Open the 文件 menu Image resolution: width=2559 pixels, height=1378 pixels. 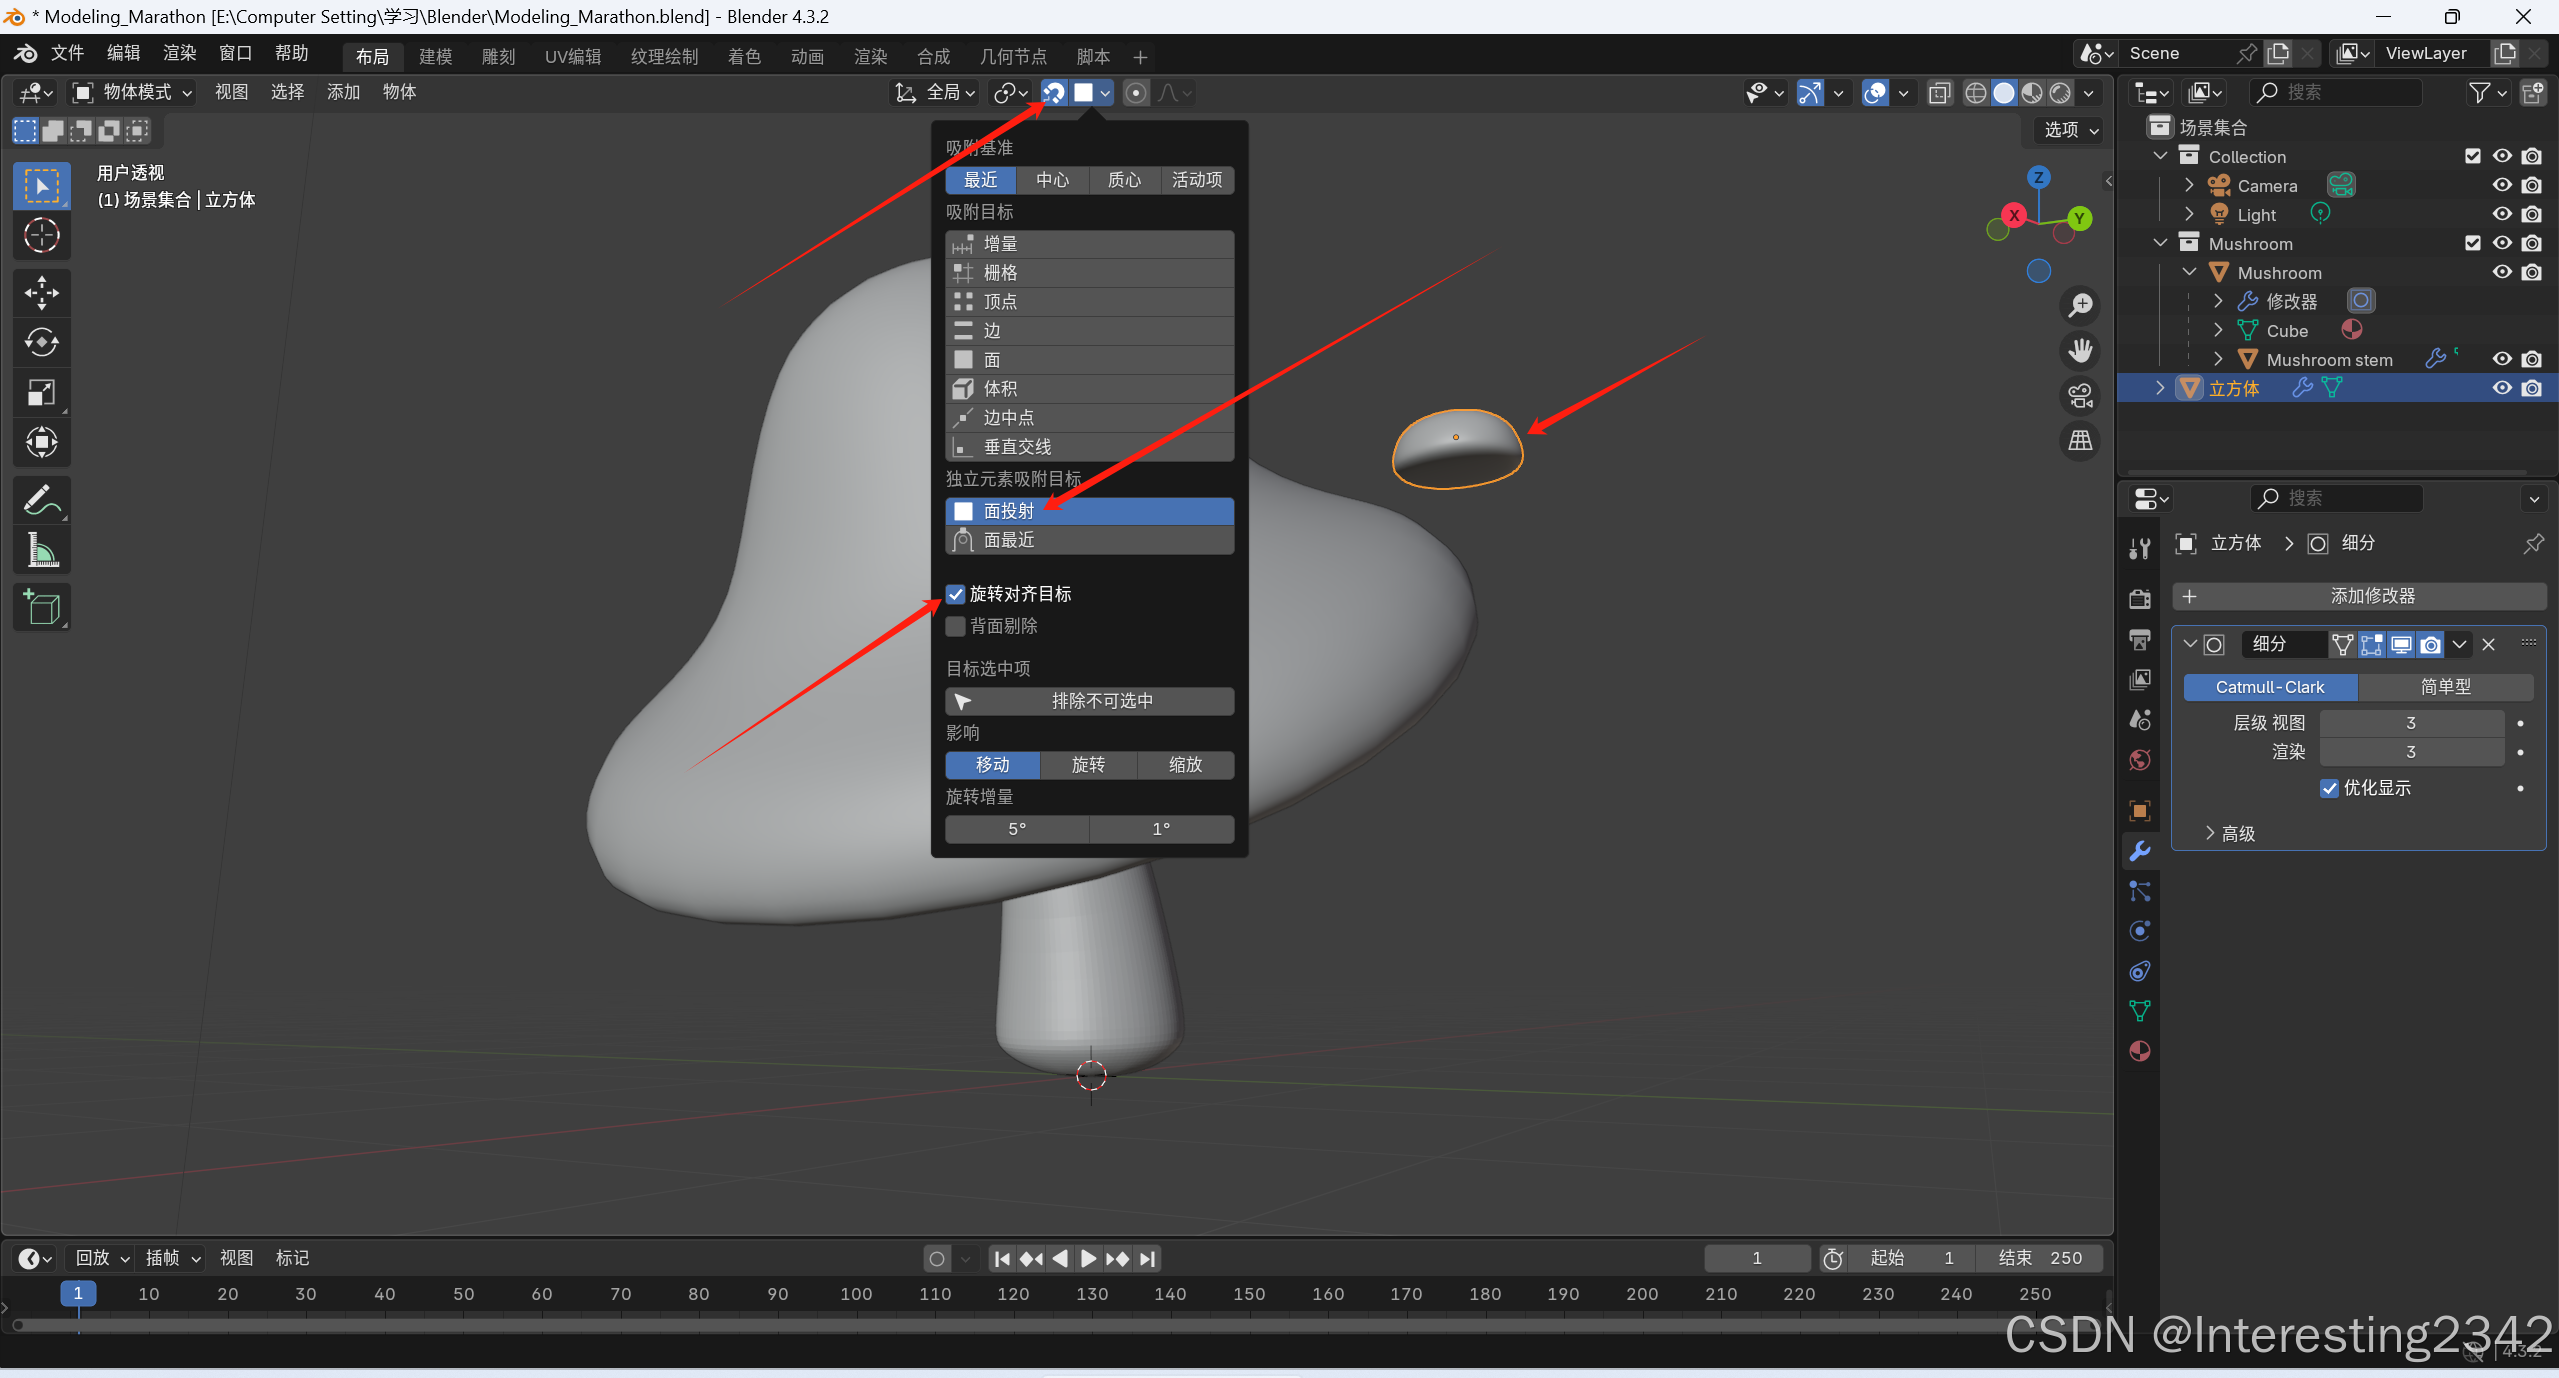pyautogui.click(x=67, y=53)
